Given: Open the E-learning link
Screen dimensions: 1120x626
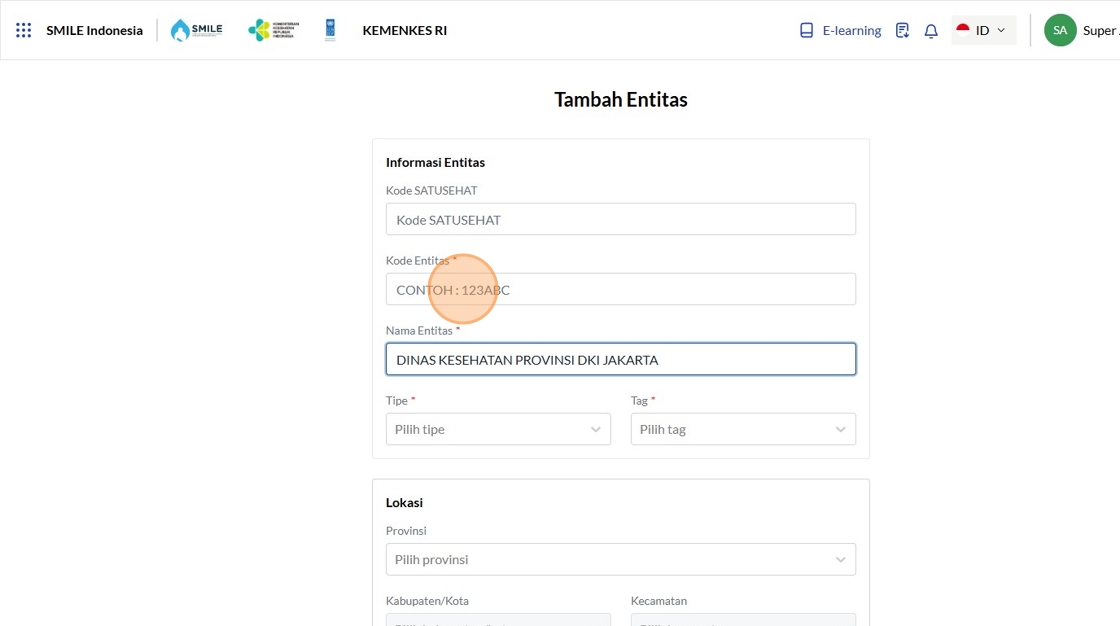Looking at the screenshot, I should click(x=851, y=30).
